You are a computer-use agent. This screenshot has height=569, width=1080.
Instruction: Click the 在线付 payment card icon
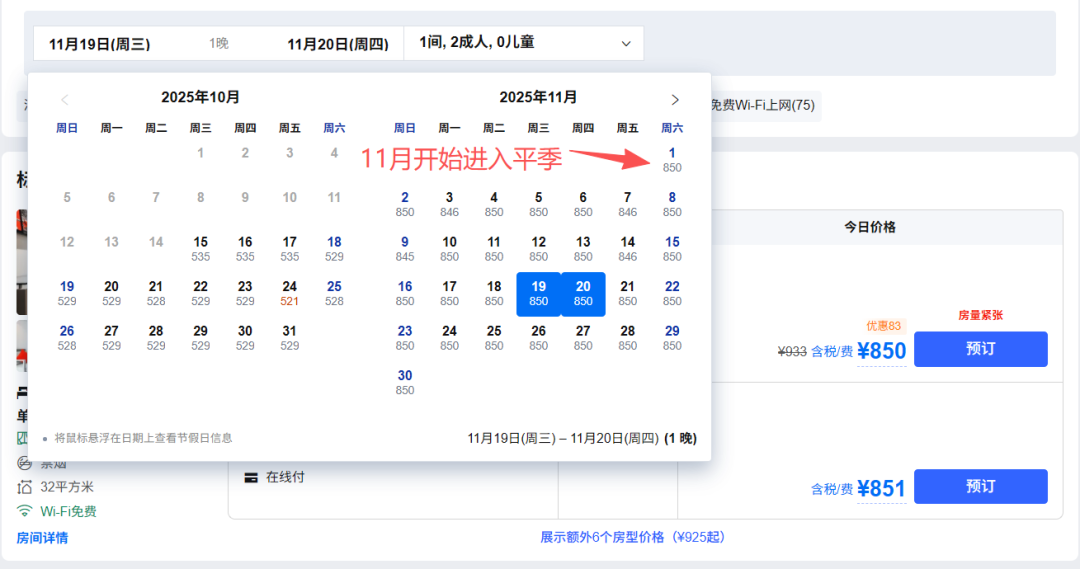click(251, 477)
